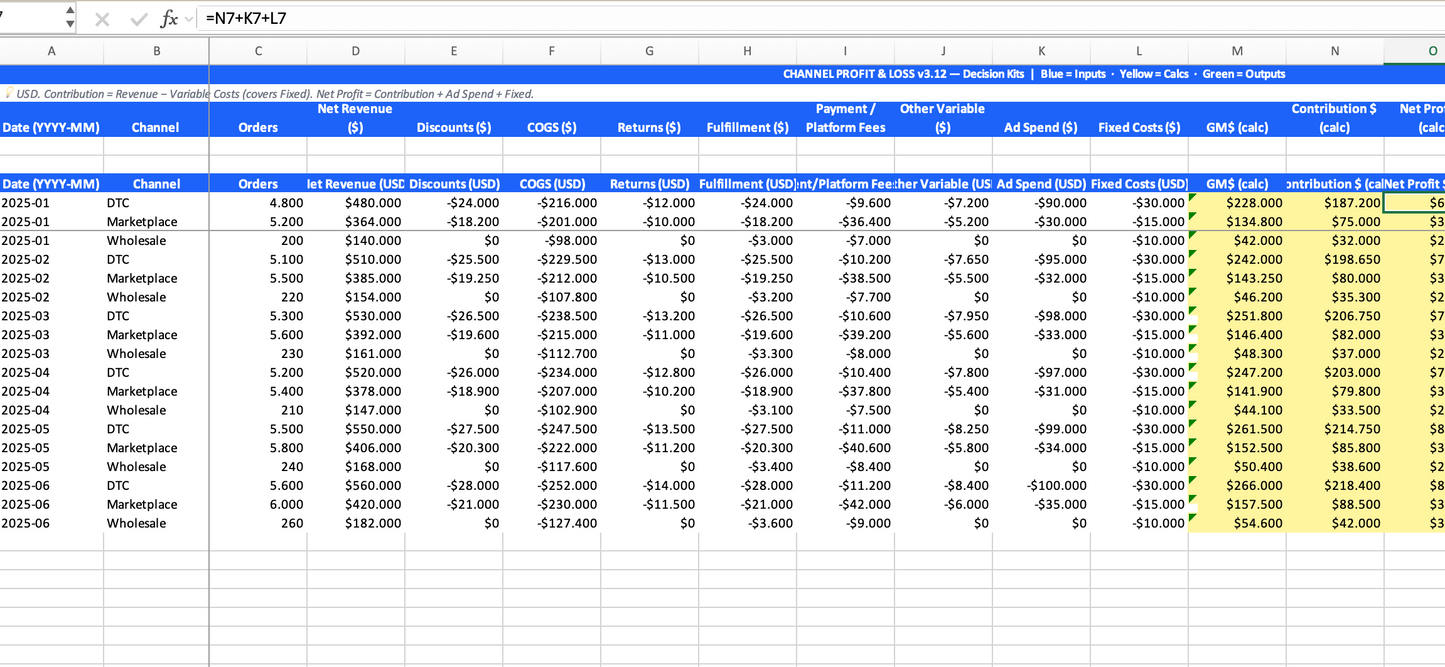Click the CHANNEL PROFIT & LOSS v3.12 title banner
The image size is (1445, 667).
(x=1033, y=74)
